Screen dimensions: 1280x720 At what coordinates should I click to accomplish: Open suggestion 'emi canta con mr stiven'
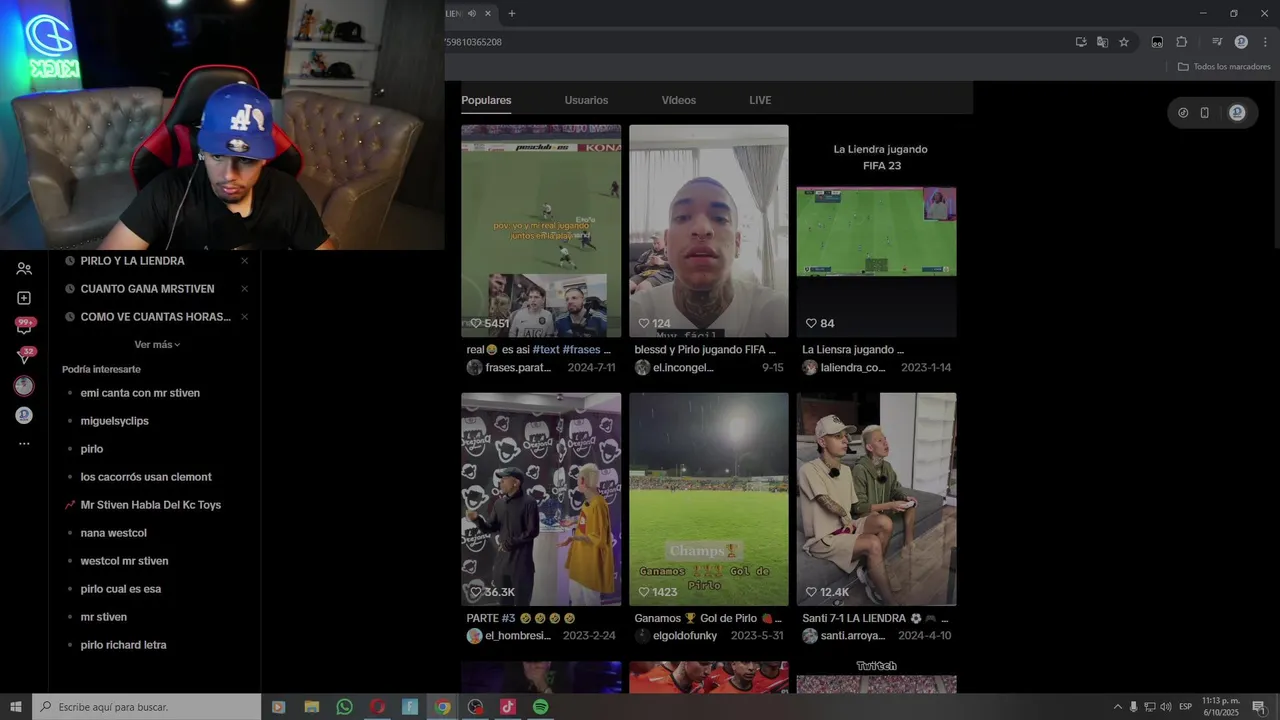[x=140, y=393]
